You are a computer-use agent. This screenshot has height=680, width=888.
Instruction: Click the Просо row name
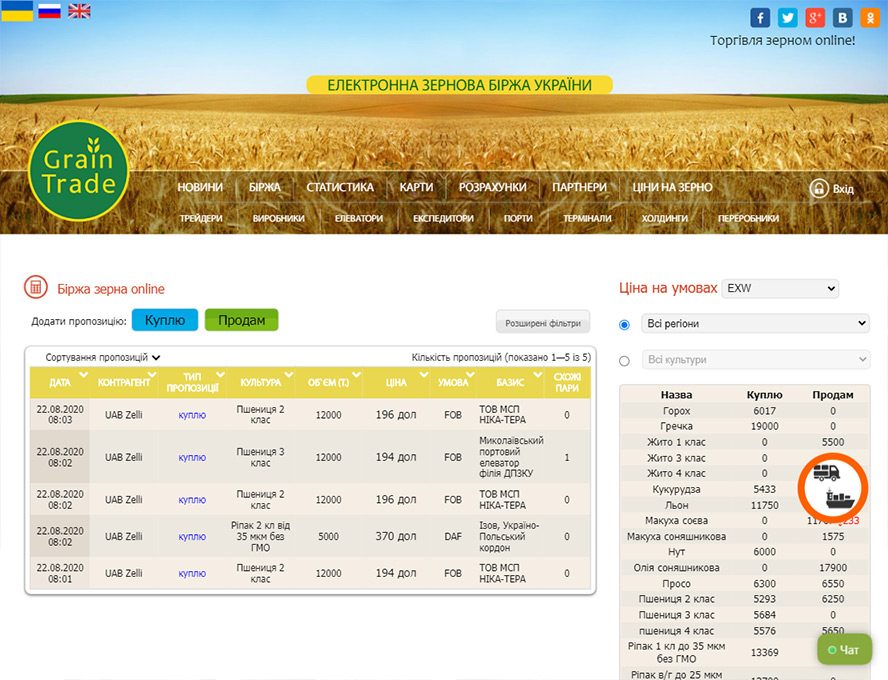(676, 584)
